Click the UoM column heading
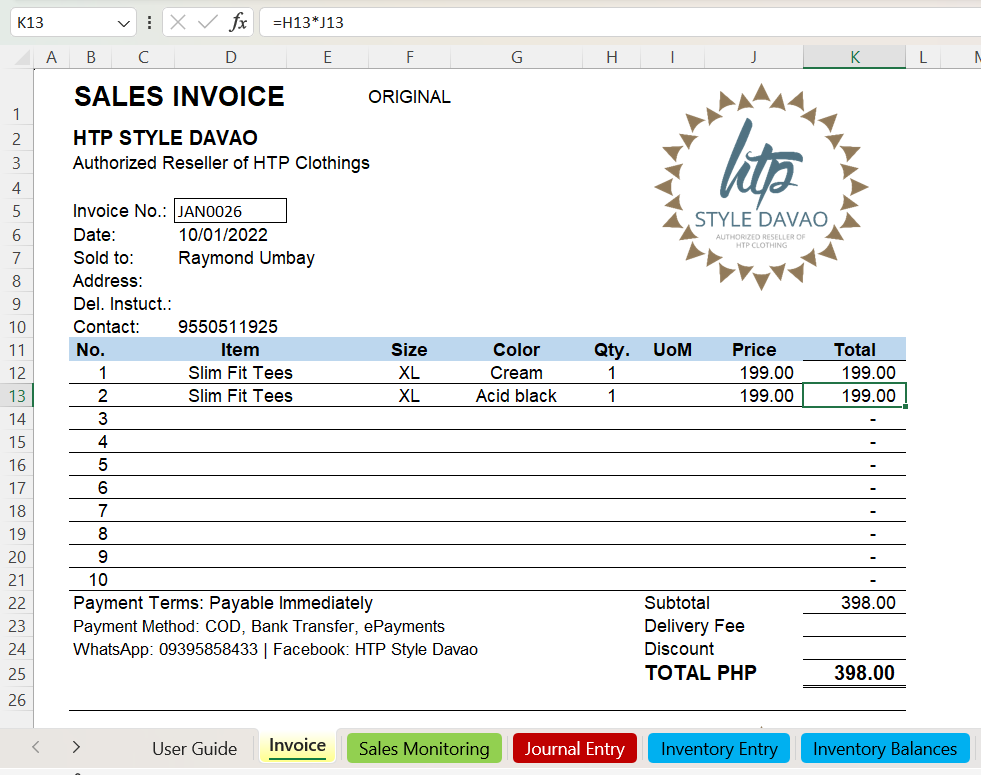This screenshot has width=981, height=775. 673,350
